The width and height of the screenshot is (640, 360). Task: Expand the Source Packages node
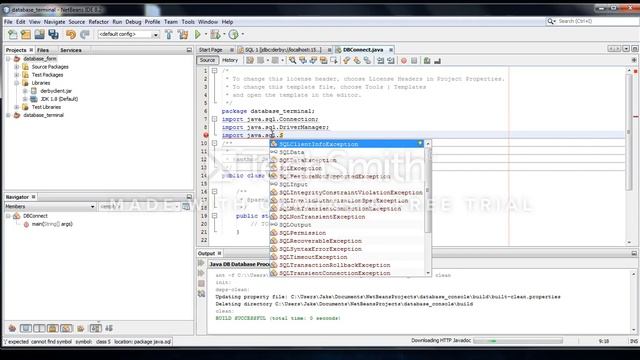click(x=17, y=67)
